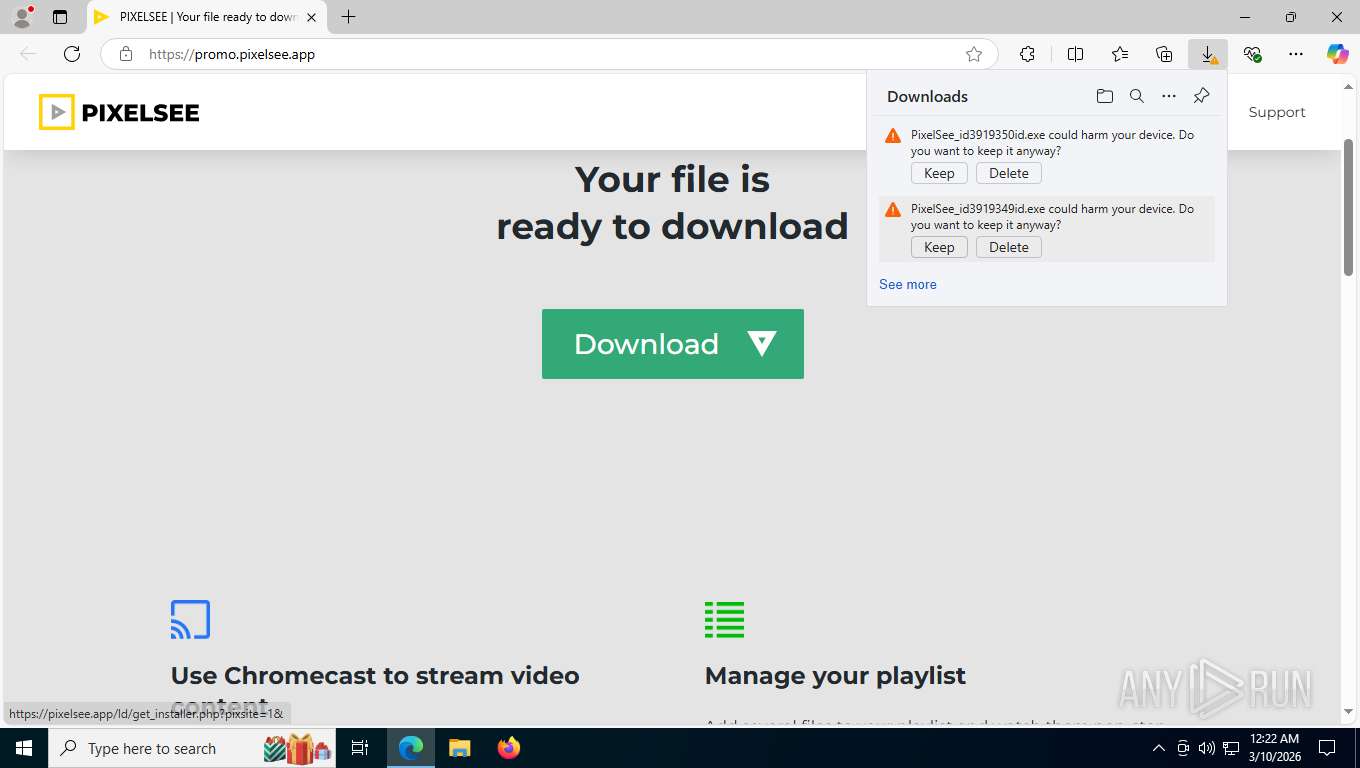View site information lock icon
The image size is (1360, 768).
pos(126,54)
